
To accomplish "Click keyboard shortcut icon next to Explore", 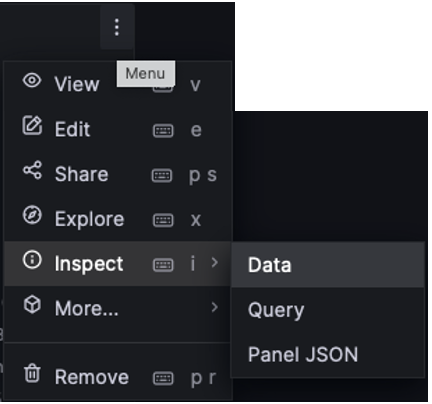I will tap(163, 220).
